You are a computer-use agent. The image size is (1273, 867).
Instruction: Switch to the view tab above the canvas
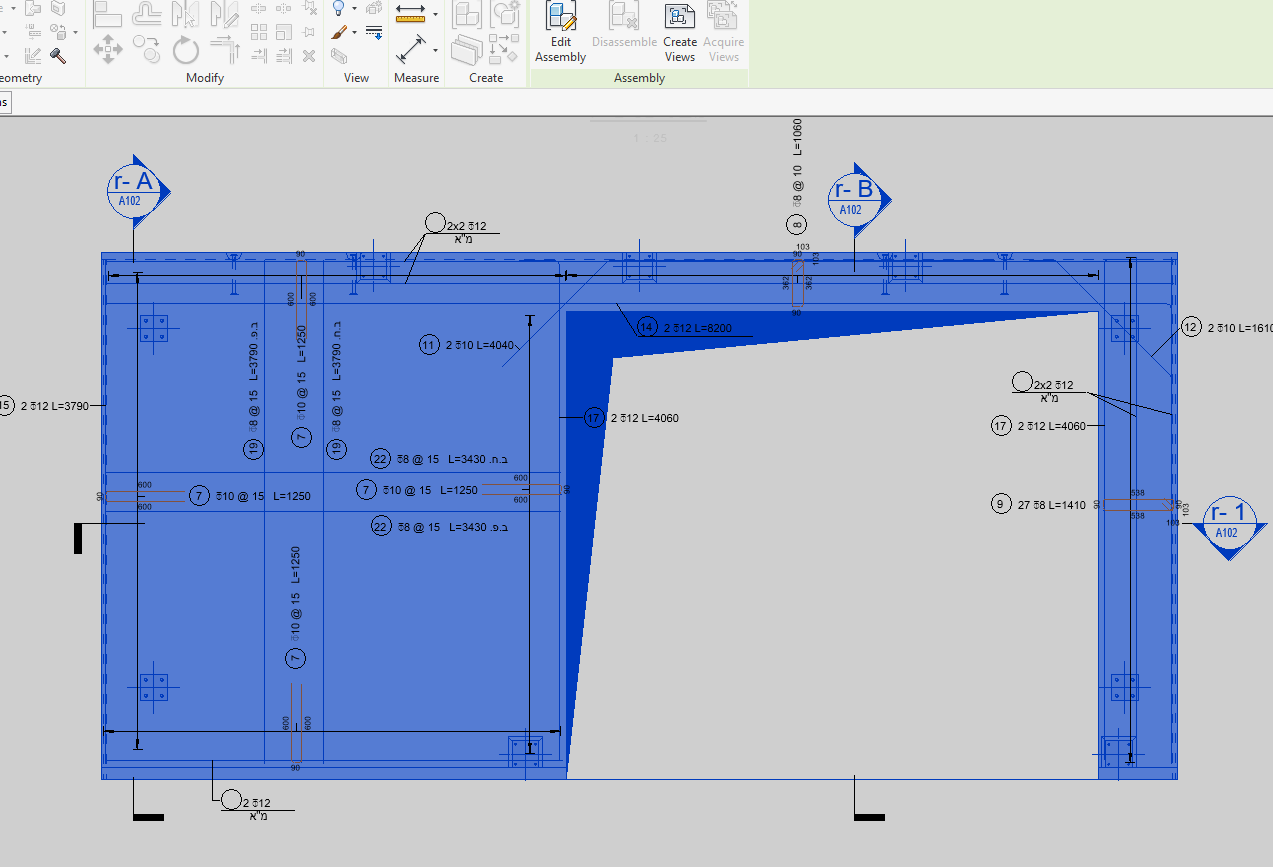5,102
